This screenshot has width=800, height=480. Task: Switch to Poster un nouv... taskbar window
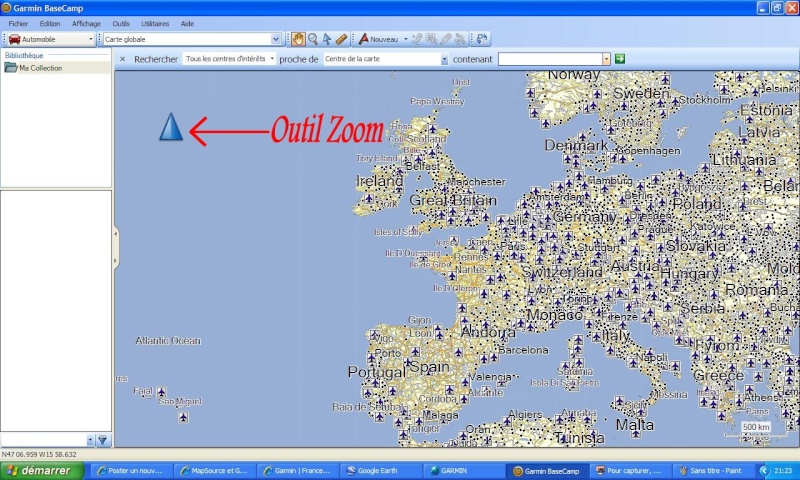coord(132,471)
